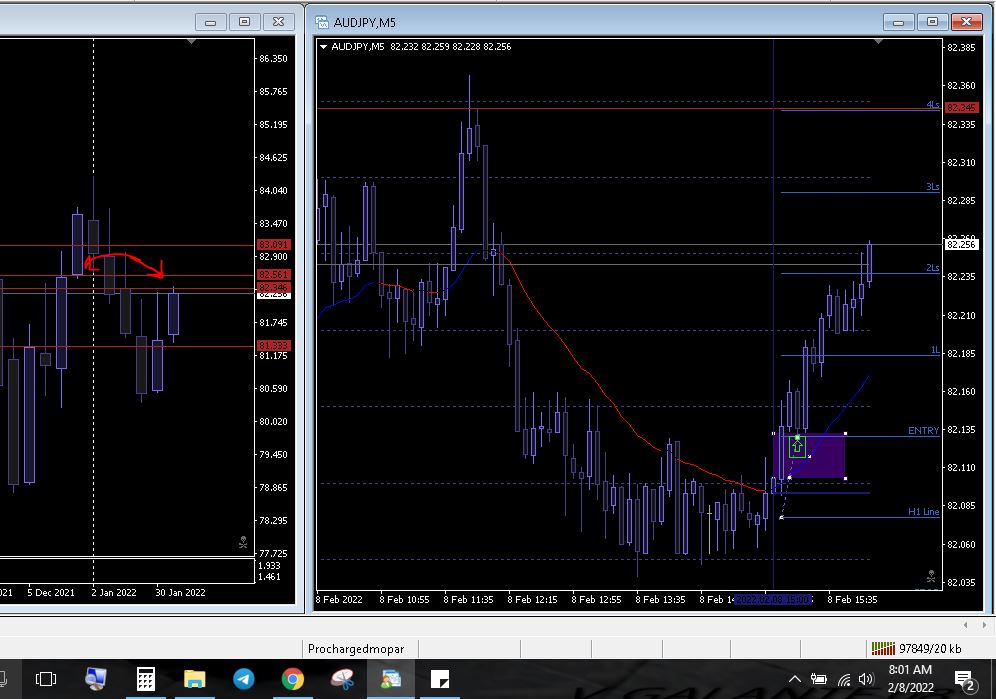Open Telegram from the taskbar
996x699 pixels.
pyautogui.click(x=244, y=679)
